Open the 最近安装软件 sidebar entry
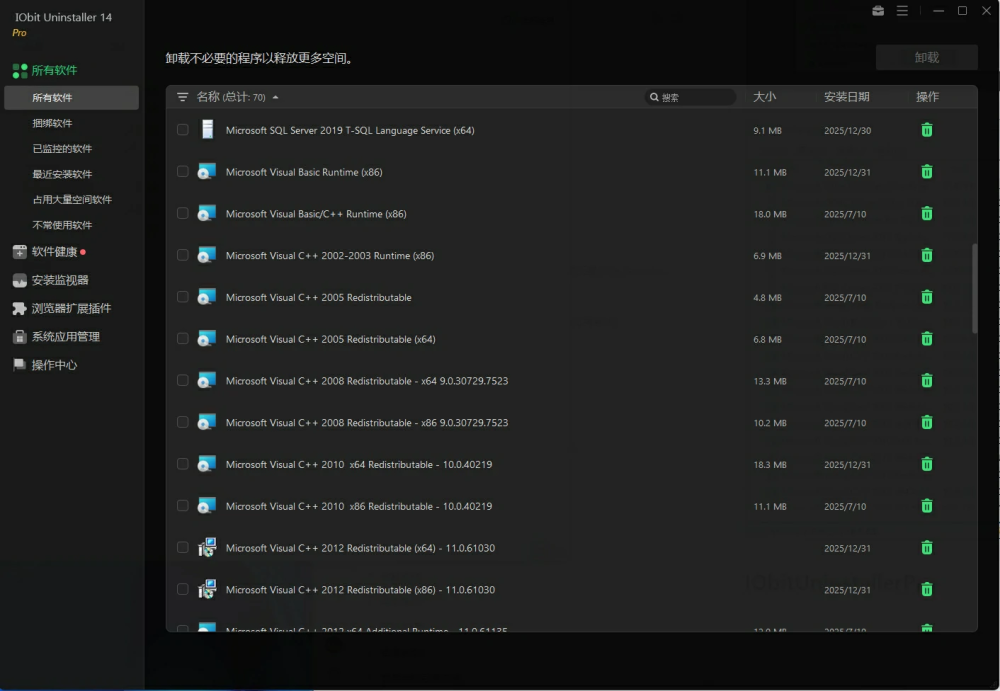1000x691 pixels. 62,174
